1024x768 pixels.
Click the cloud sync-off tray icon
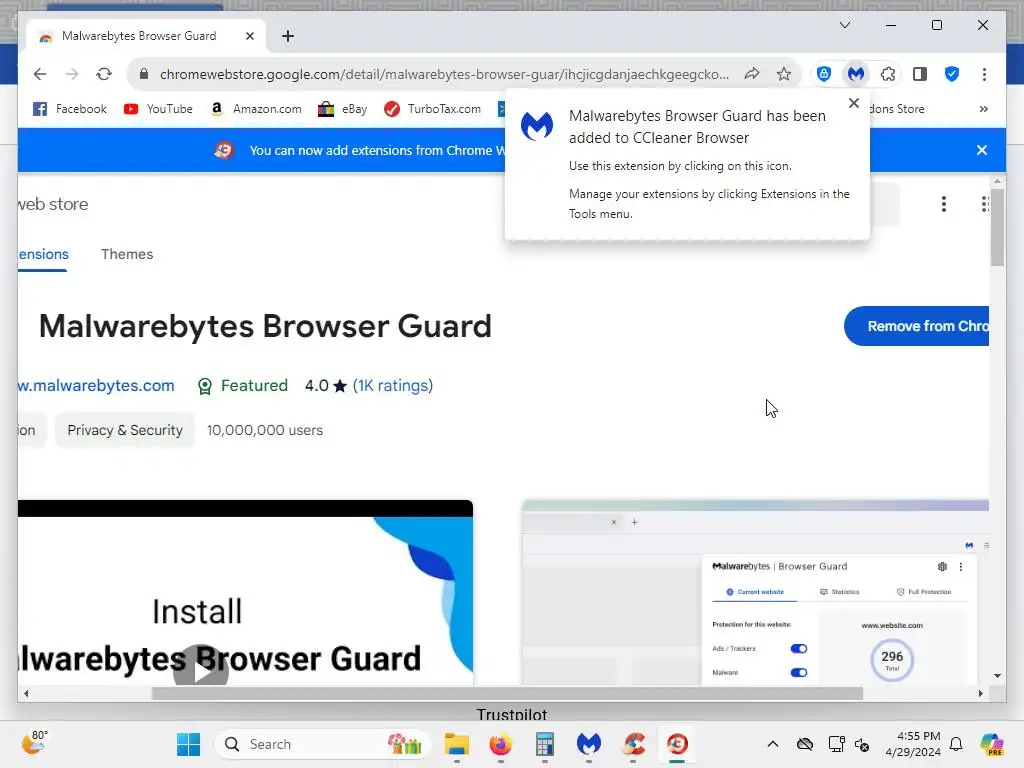pyautogui.click(x=805, y=744)
